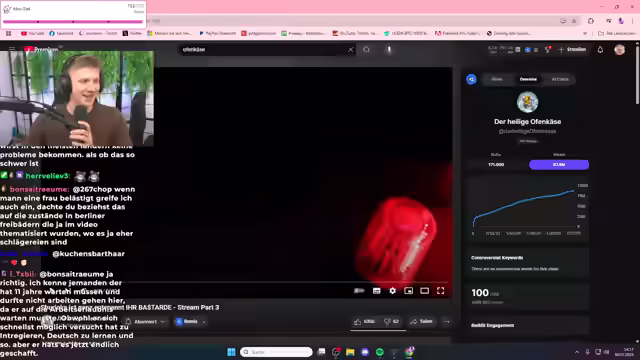Image resolution: width=640 pixels, height=360 pixels.
Task: Open browser extensions puzzle icon
Action: pyautogui.click(x=591, y=21)
